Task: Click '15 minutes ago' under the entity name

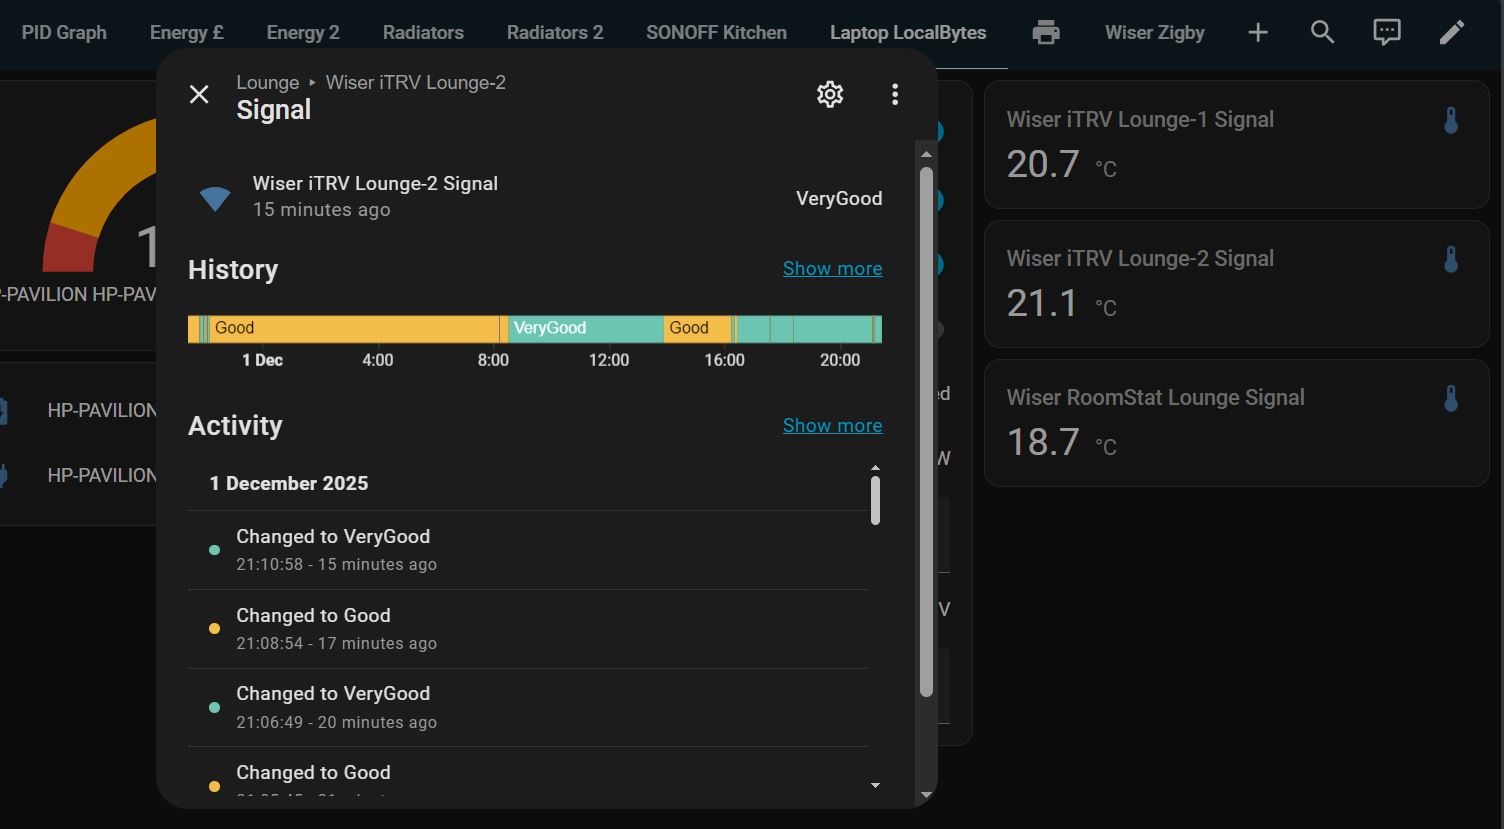Action: point(321,210)
